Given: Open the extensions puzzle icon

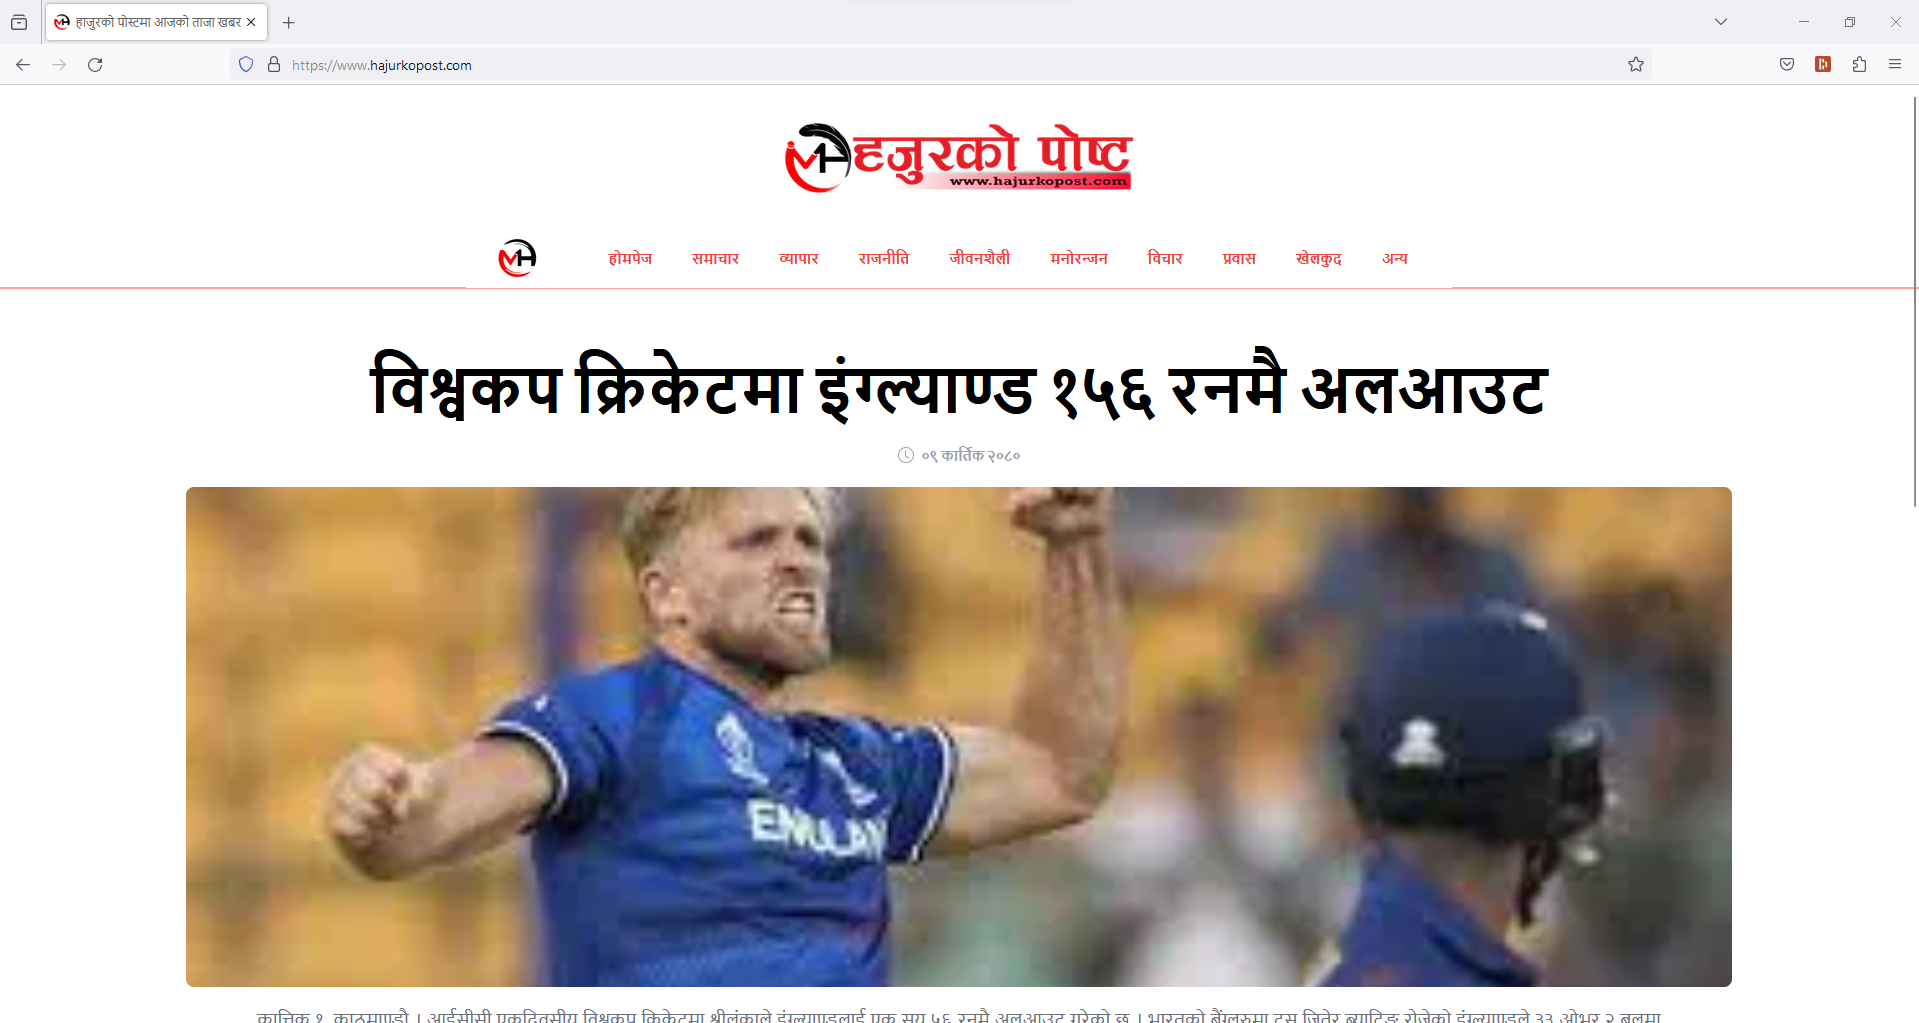Looking at the screenshot, I should (x=1859, y=65).
